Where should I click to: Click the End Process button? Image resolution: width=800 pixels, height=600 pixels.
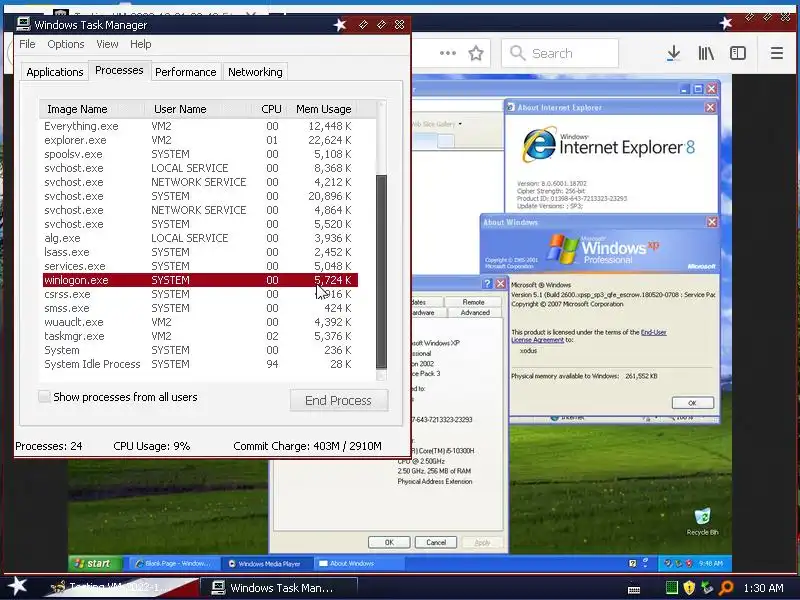[x=339, y=401]
